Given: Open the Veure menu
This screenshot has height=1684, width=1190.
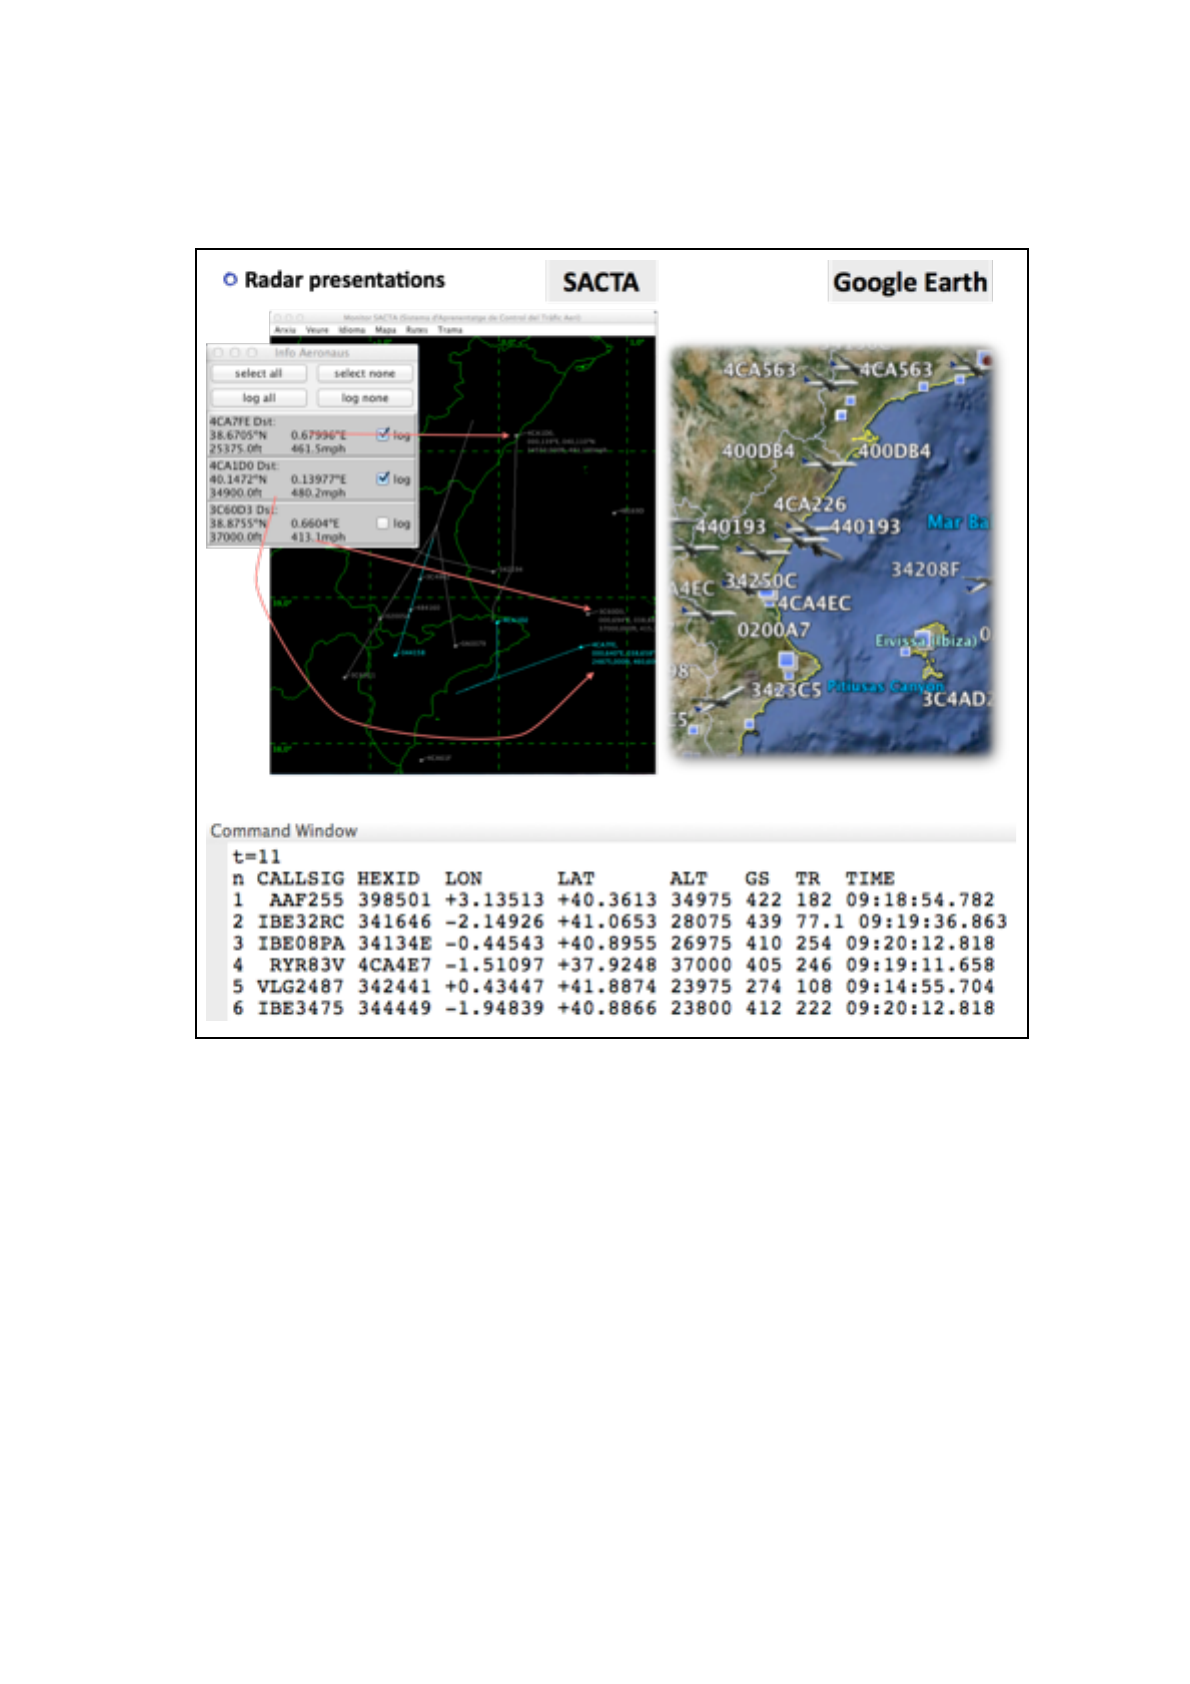Looking at the screenshot, I should (x=317, y=329).
